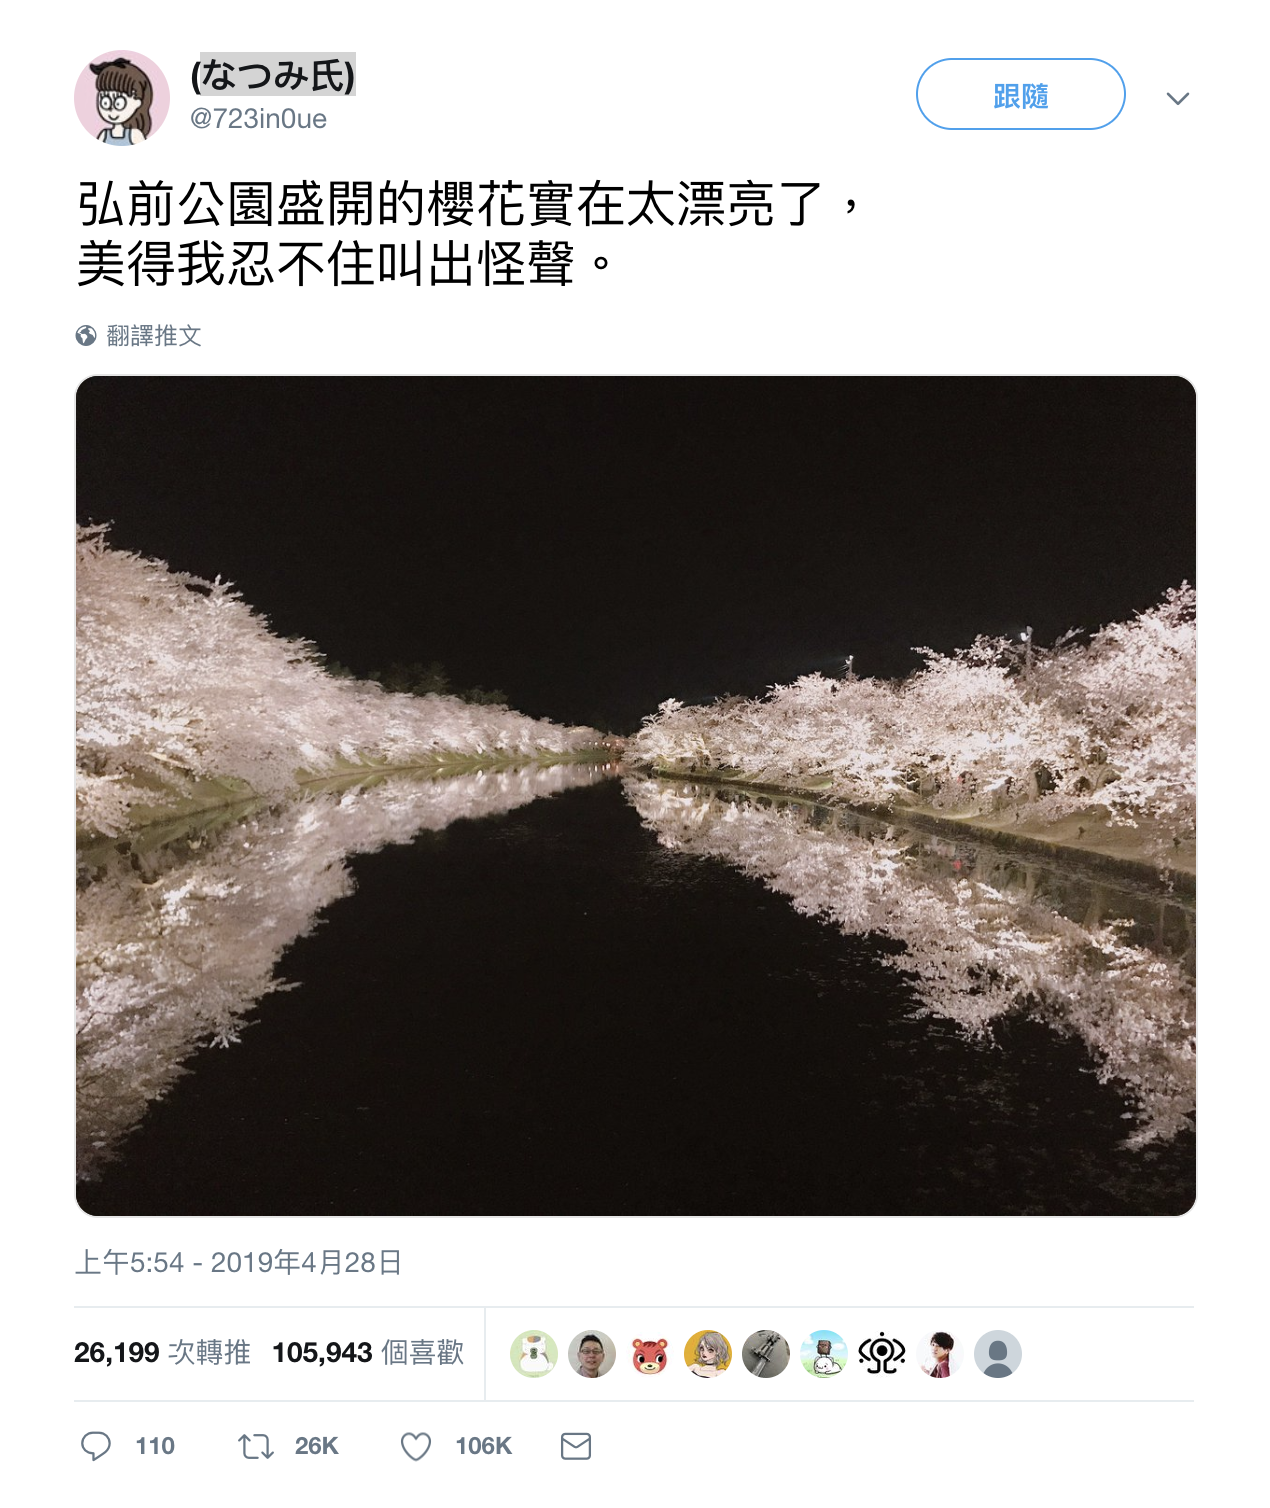The image size is (1270, 1508).
Task: Expand the tweet options chevron
Action: pyautogui.click(x=1178, y=98)
